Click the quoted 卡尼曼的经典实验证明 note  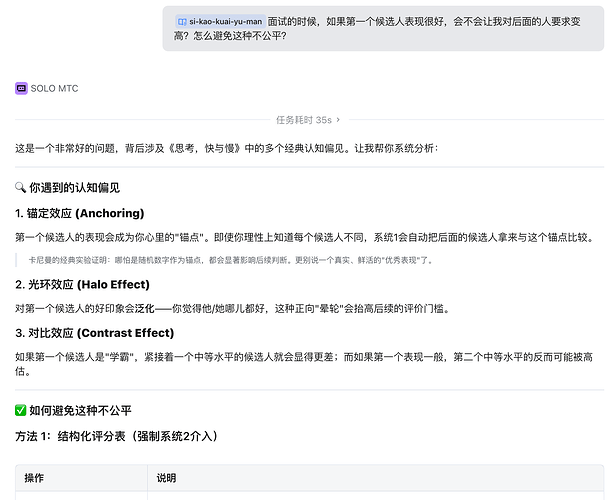(231, 260)
